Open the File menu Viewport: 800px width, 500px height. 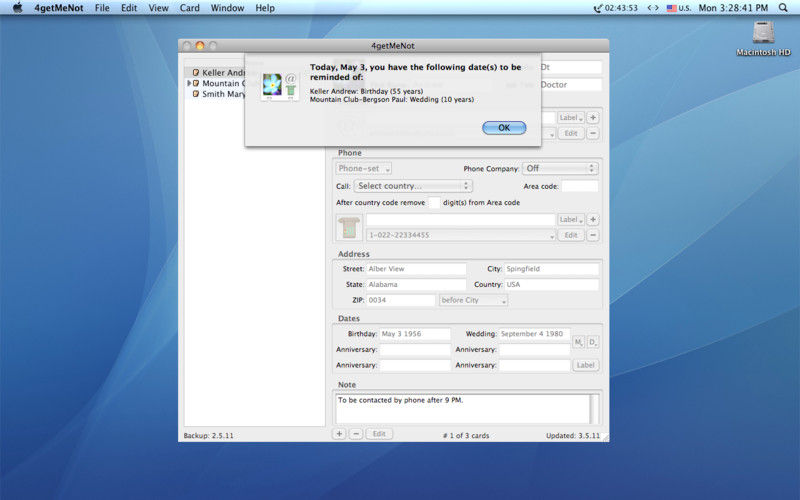pyautogui.click(x=102, y=8)
